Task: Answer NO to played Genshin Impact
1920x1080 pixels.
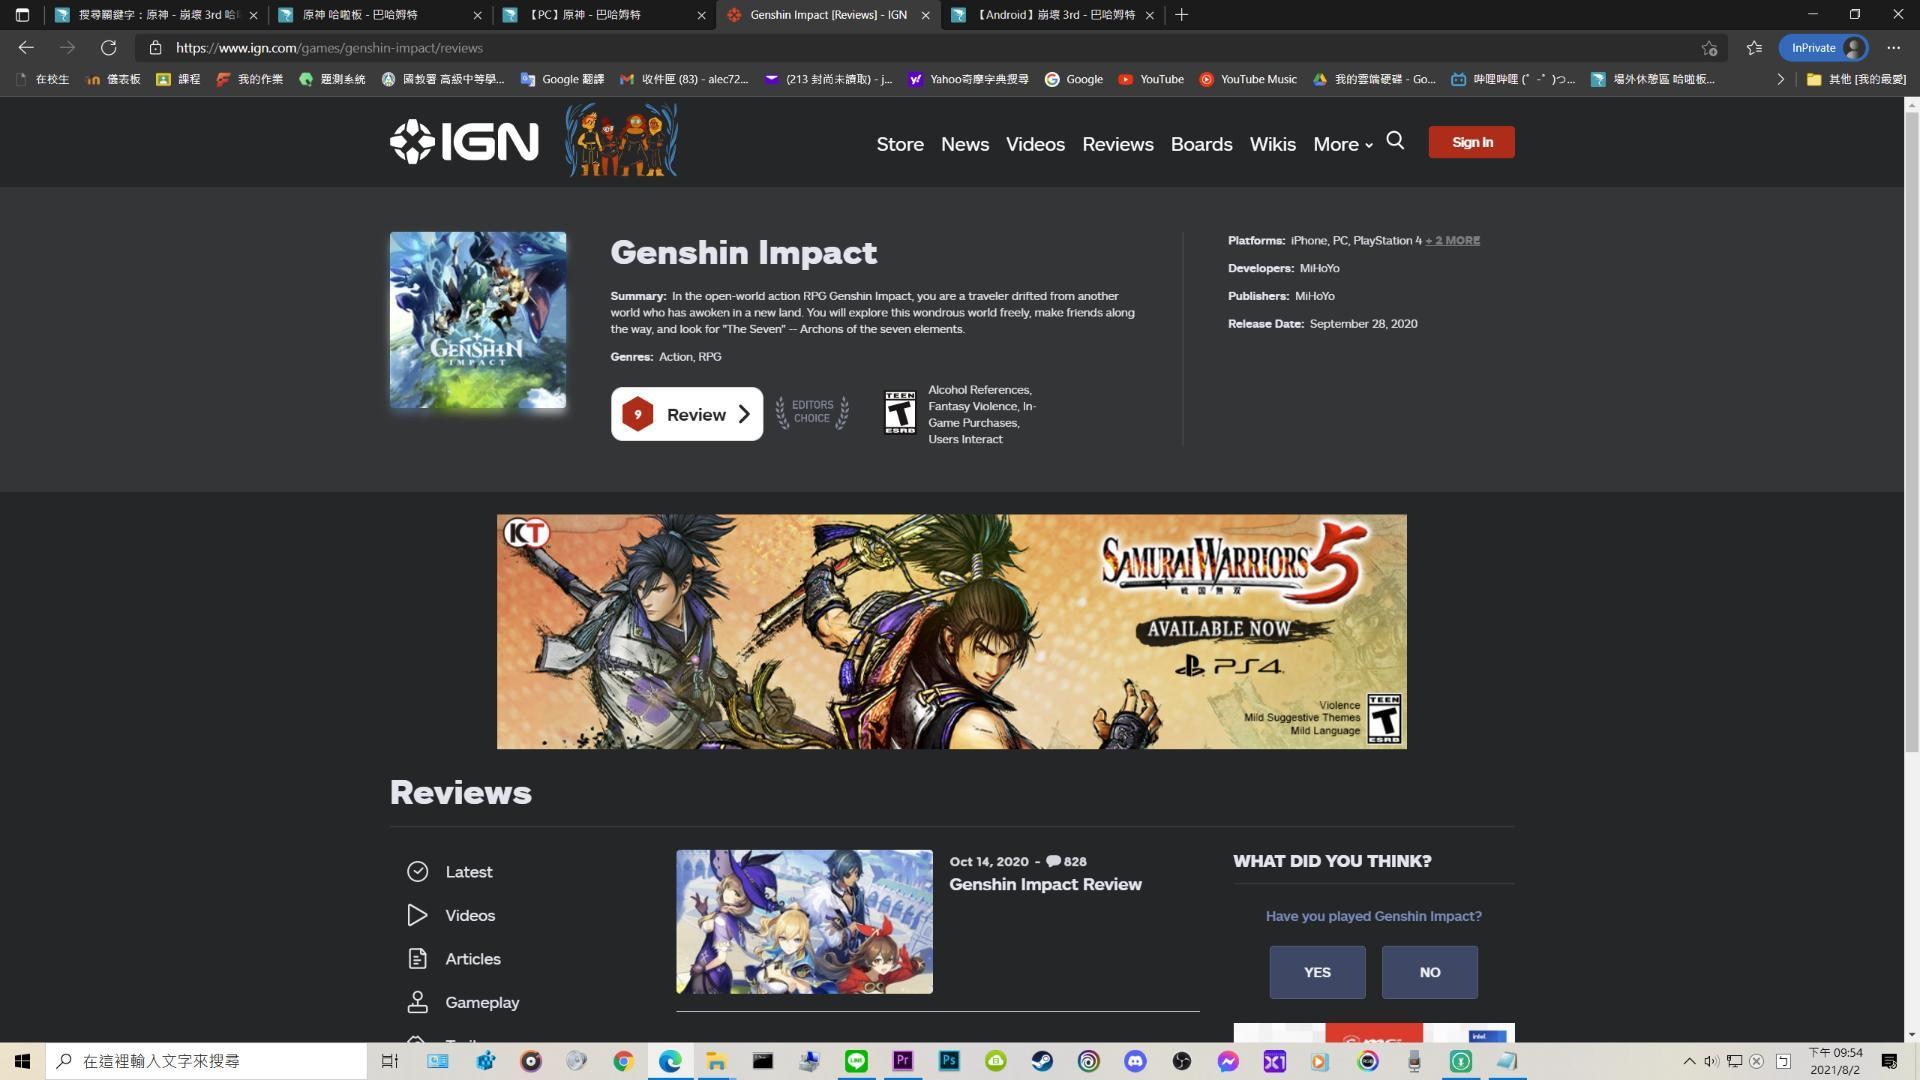Action: [1429, 972]
